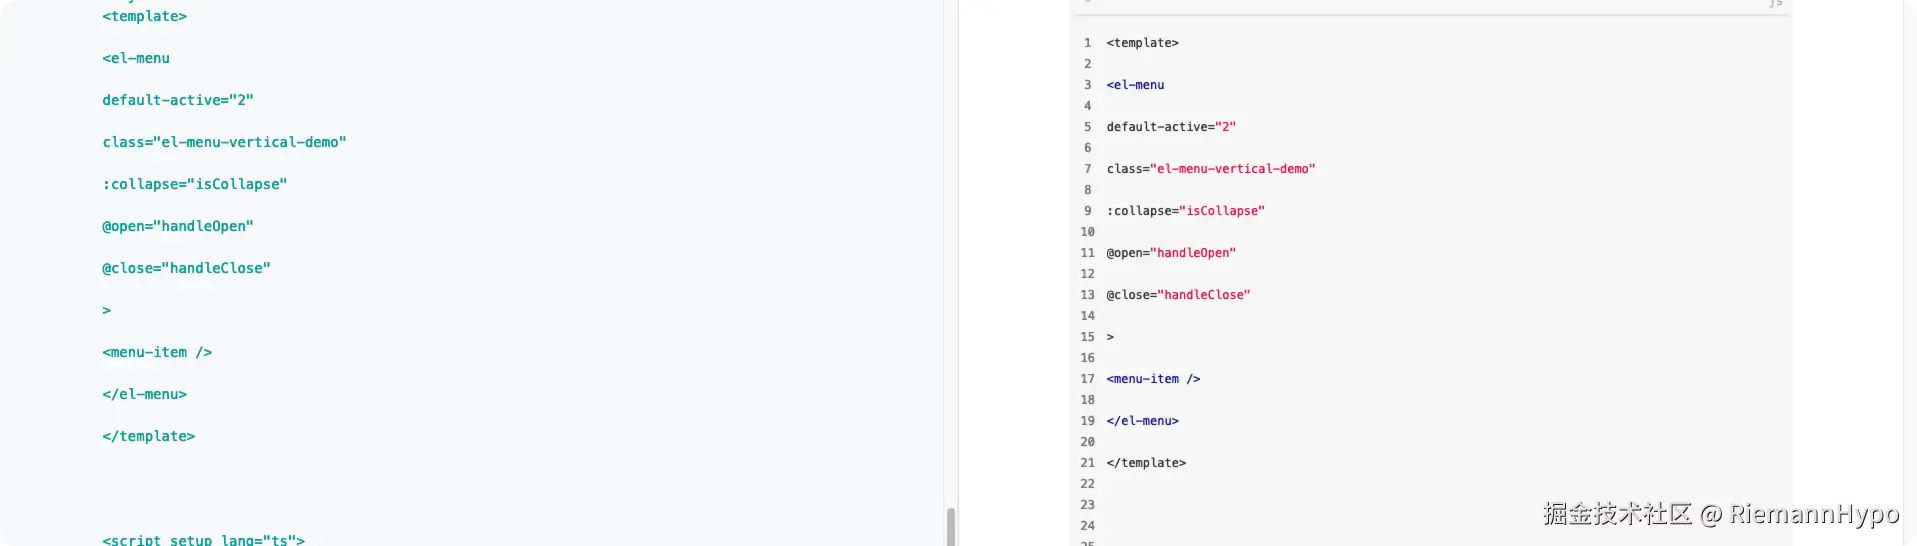
Task: Click </template> on preview line 21
Action: coord(1146,463)
